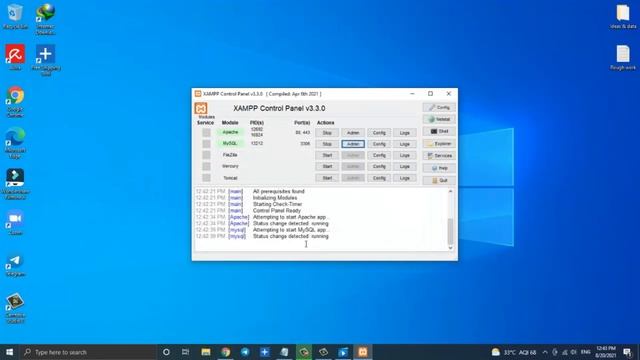Click the Cortana circle in taskbar
640x360 pixels.
point(166,352)
